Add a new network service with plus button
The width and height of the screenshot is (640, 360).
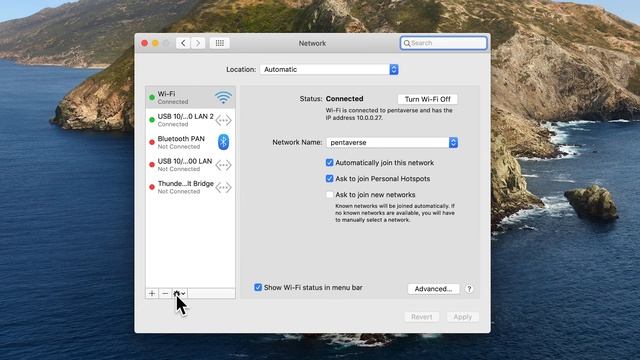[x=152, y=293]
